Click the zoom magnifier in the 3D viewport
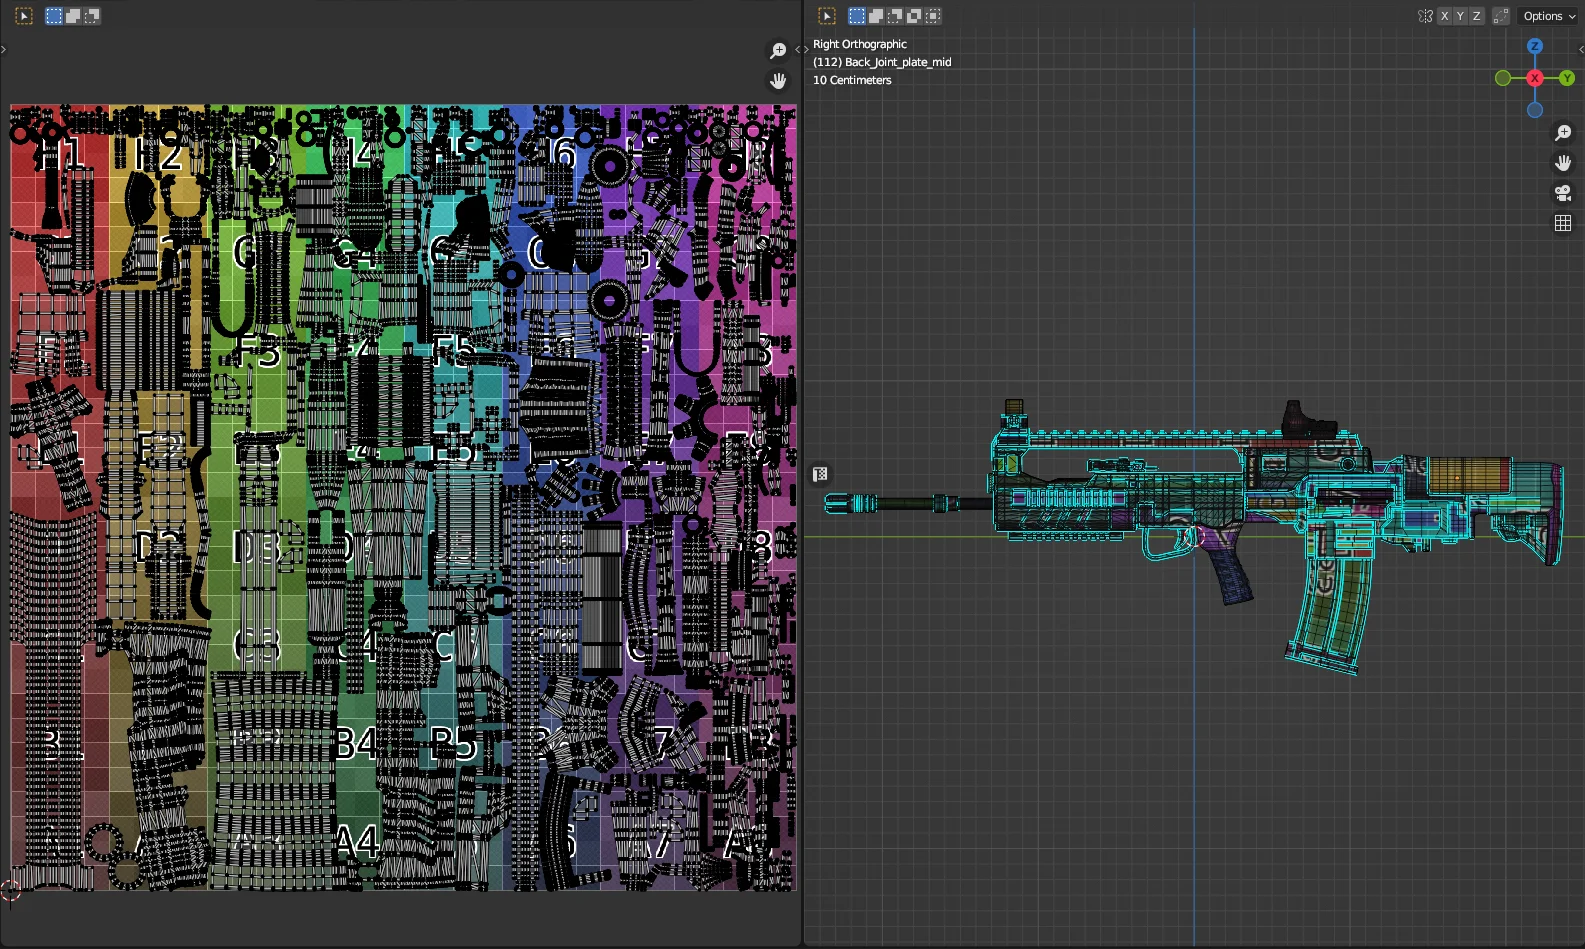Screen dimensions: 1585x949 pos(1563,133)
